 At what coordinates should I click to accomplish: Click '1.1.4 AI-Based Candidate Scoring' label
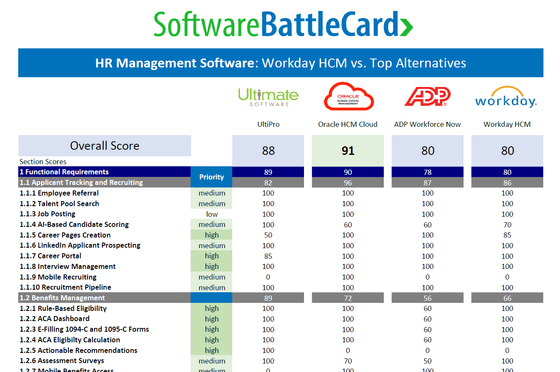pos(74,225)
